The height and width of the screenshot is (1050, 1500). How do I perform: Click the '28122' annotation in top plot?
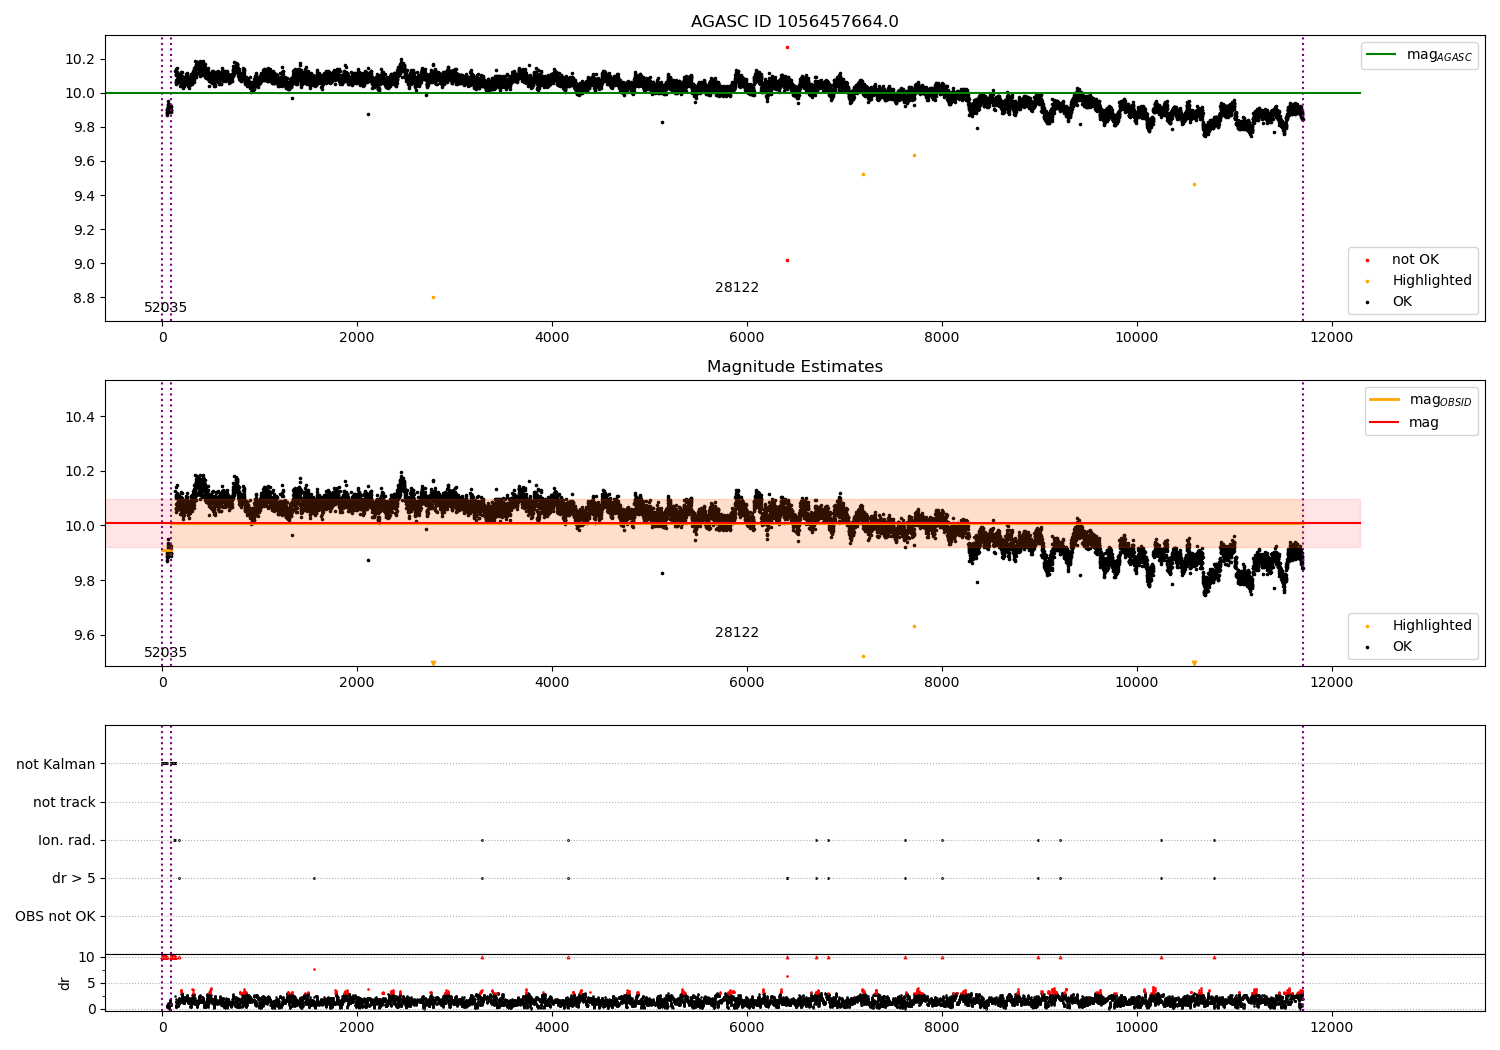[737, 288]
